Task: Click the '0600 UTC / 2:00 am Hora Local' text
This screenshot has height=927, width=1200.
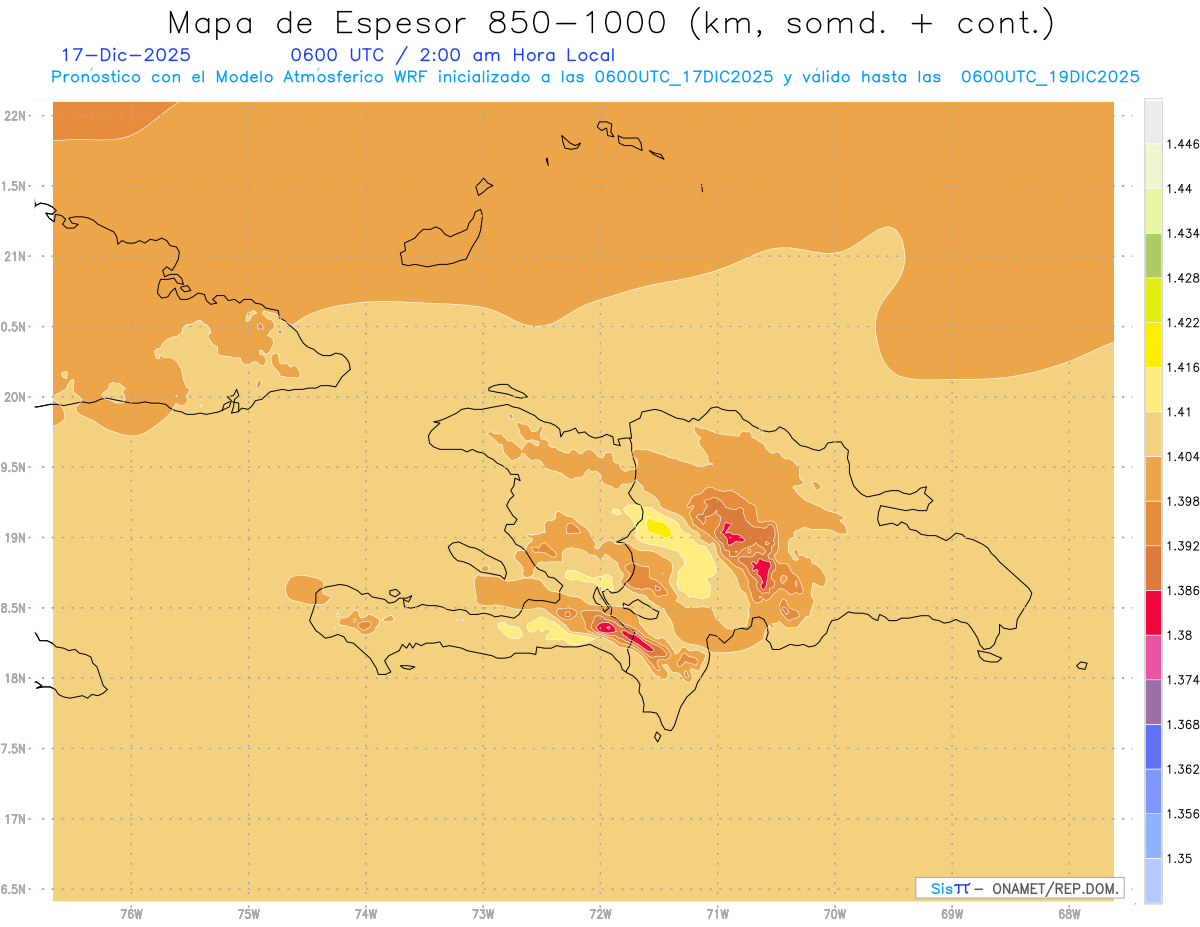Action: [x=452, y=56]
